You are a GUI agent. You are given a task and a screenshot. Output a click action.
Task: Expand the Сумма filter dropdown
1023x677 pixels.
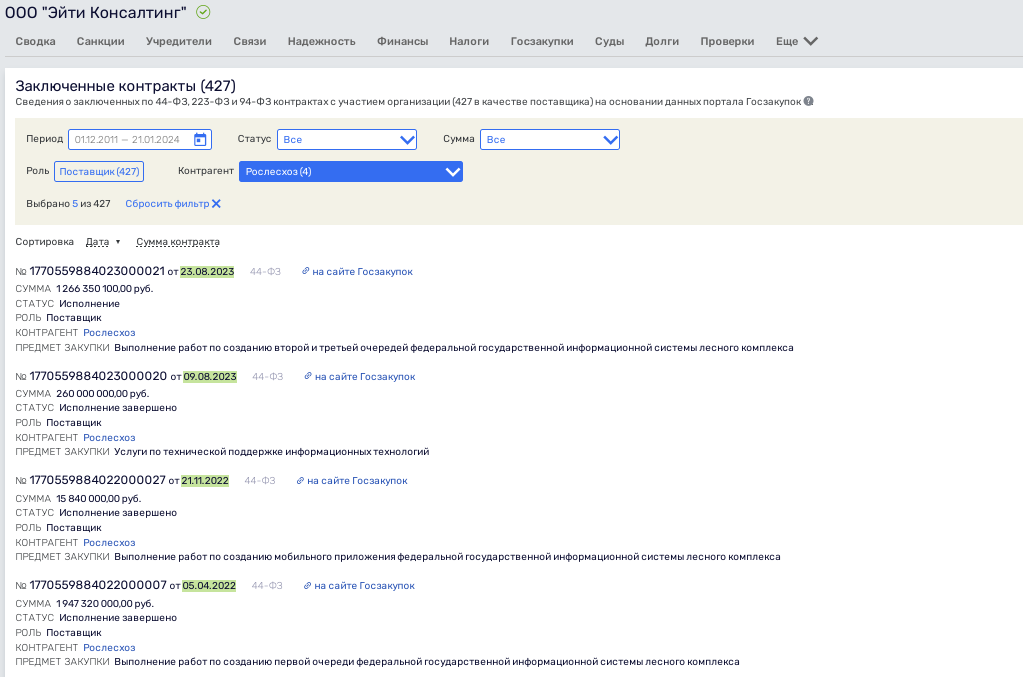pyautogui.click(x=549, y=140)
